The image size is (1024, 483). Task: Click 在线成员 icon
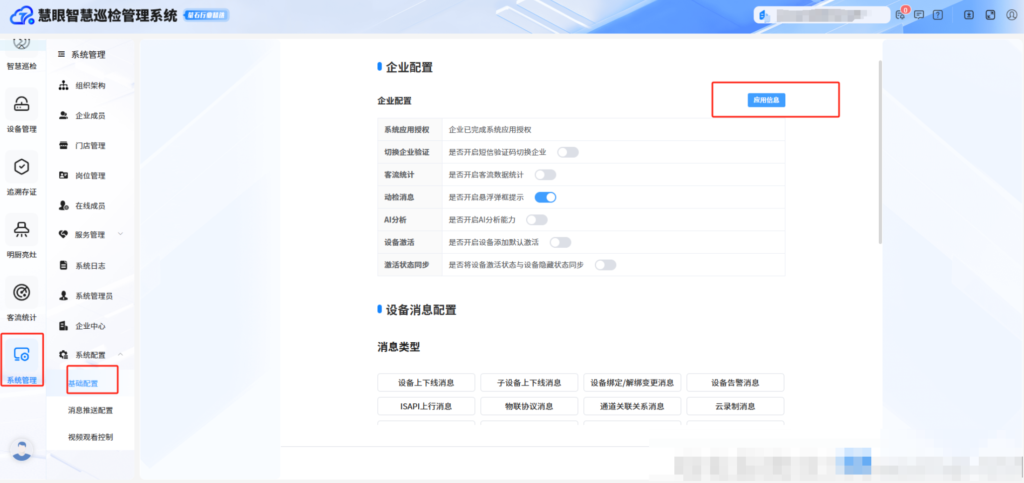63,206
